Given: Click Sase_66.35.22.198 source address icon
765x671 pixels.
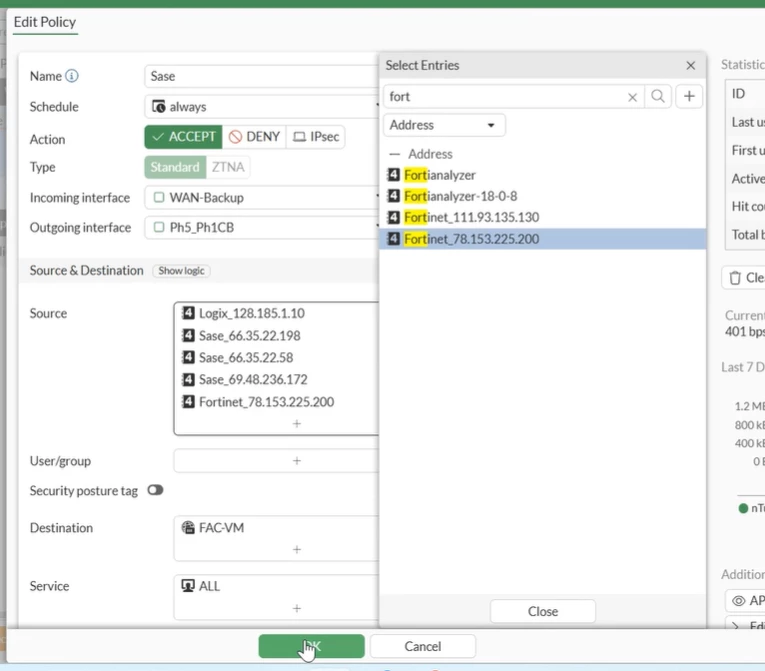Looking at the screenshot, I should (188, 335).
